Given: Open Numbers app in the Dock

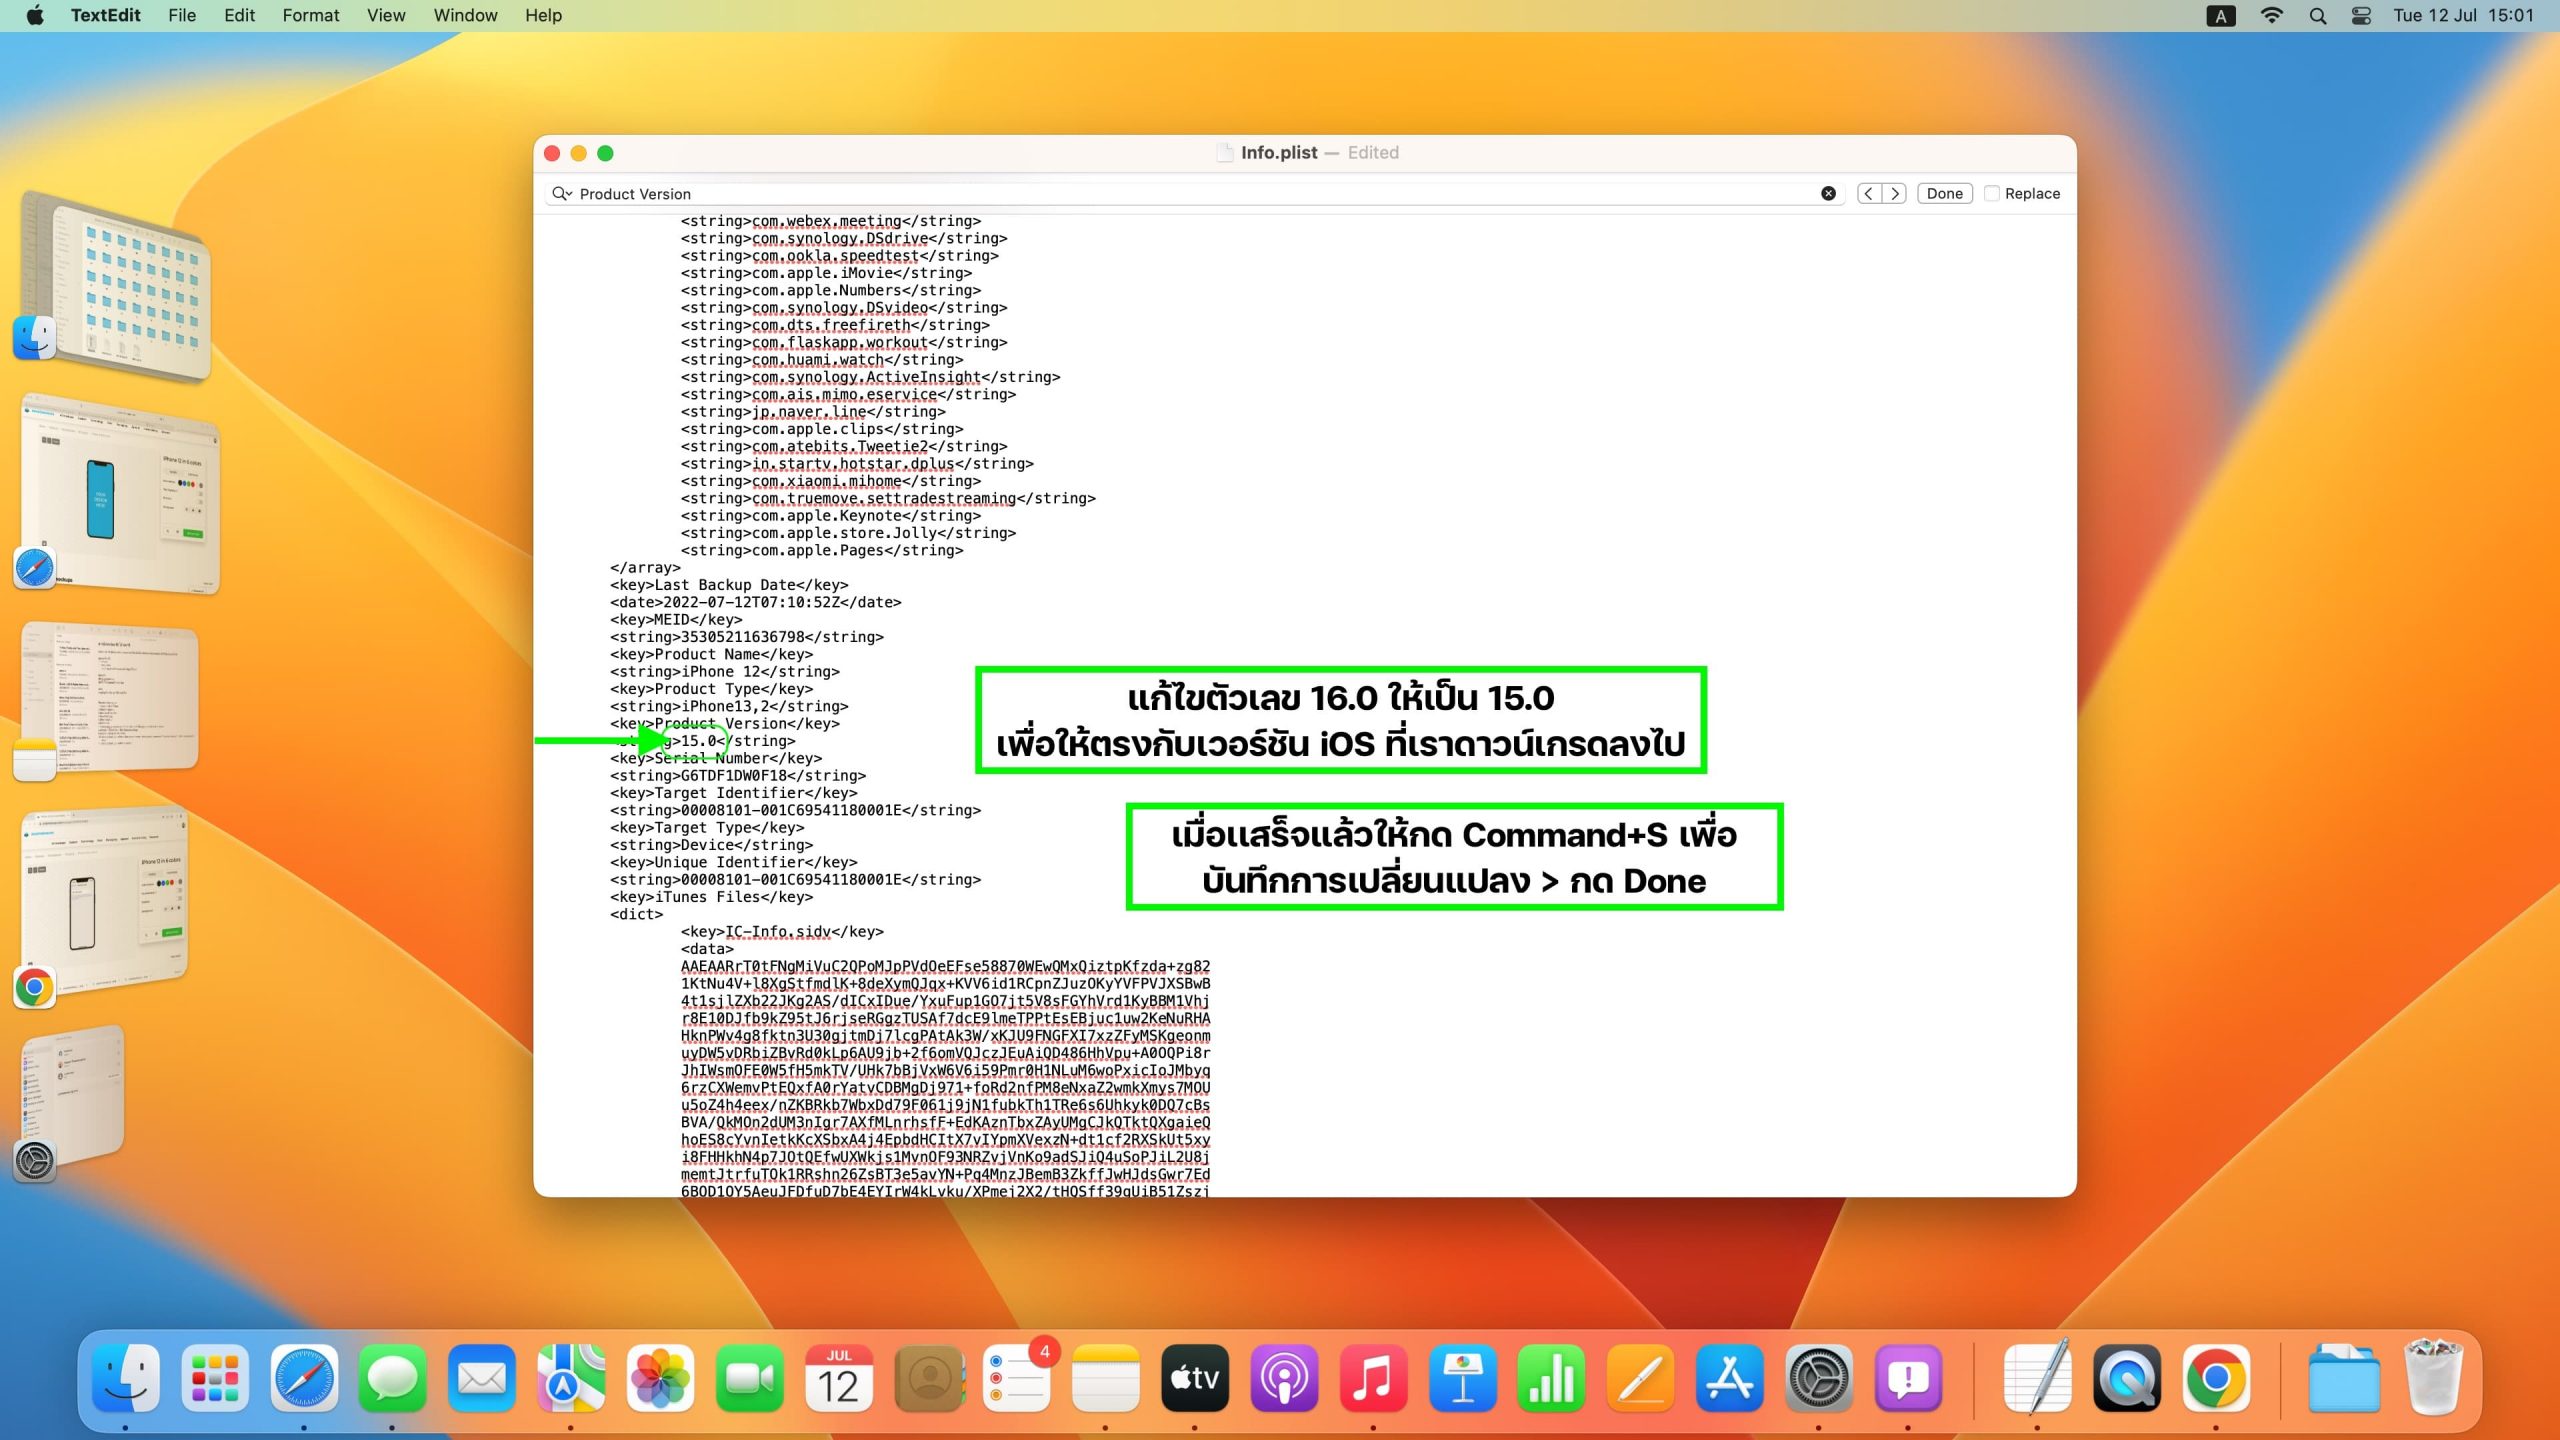Looking at the screenshot, I should tap(1551, 1378).
